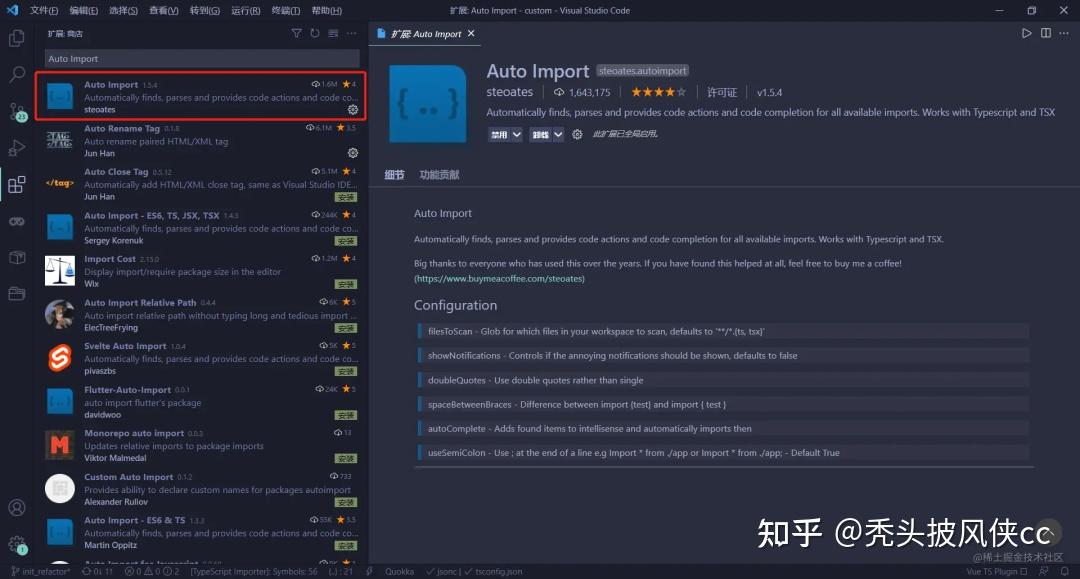Image resolution: width=1080 pixels, height=579 pixels.
Task: Open gear menu for Auto Rename Tag
Action: (353, 153)
